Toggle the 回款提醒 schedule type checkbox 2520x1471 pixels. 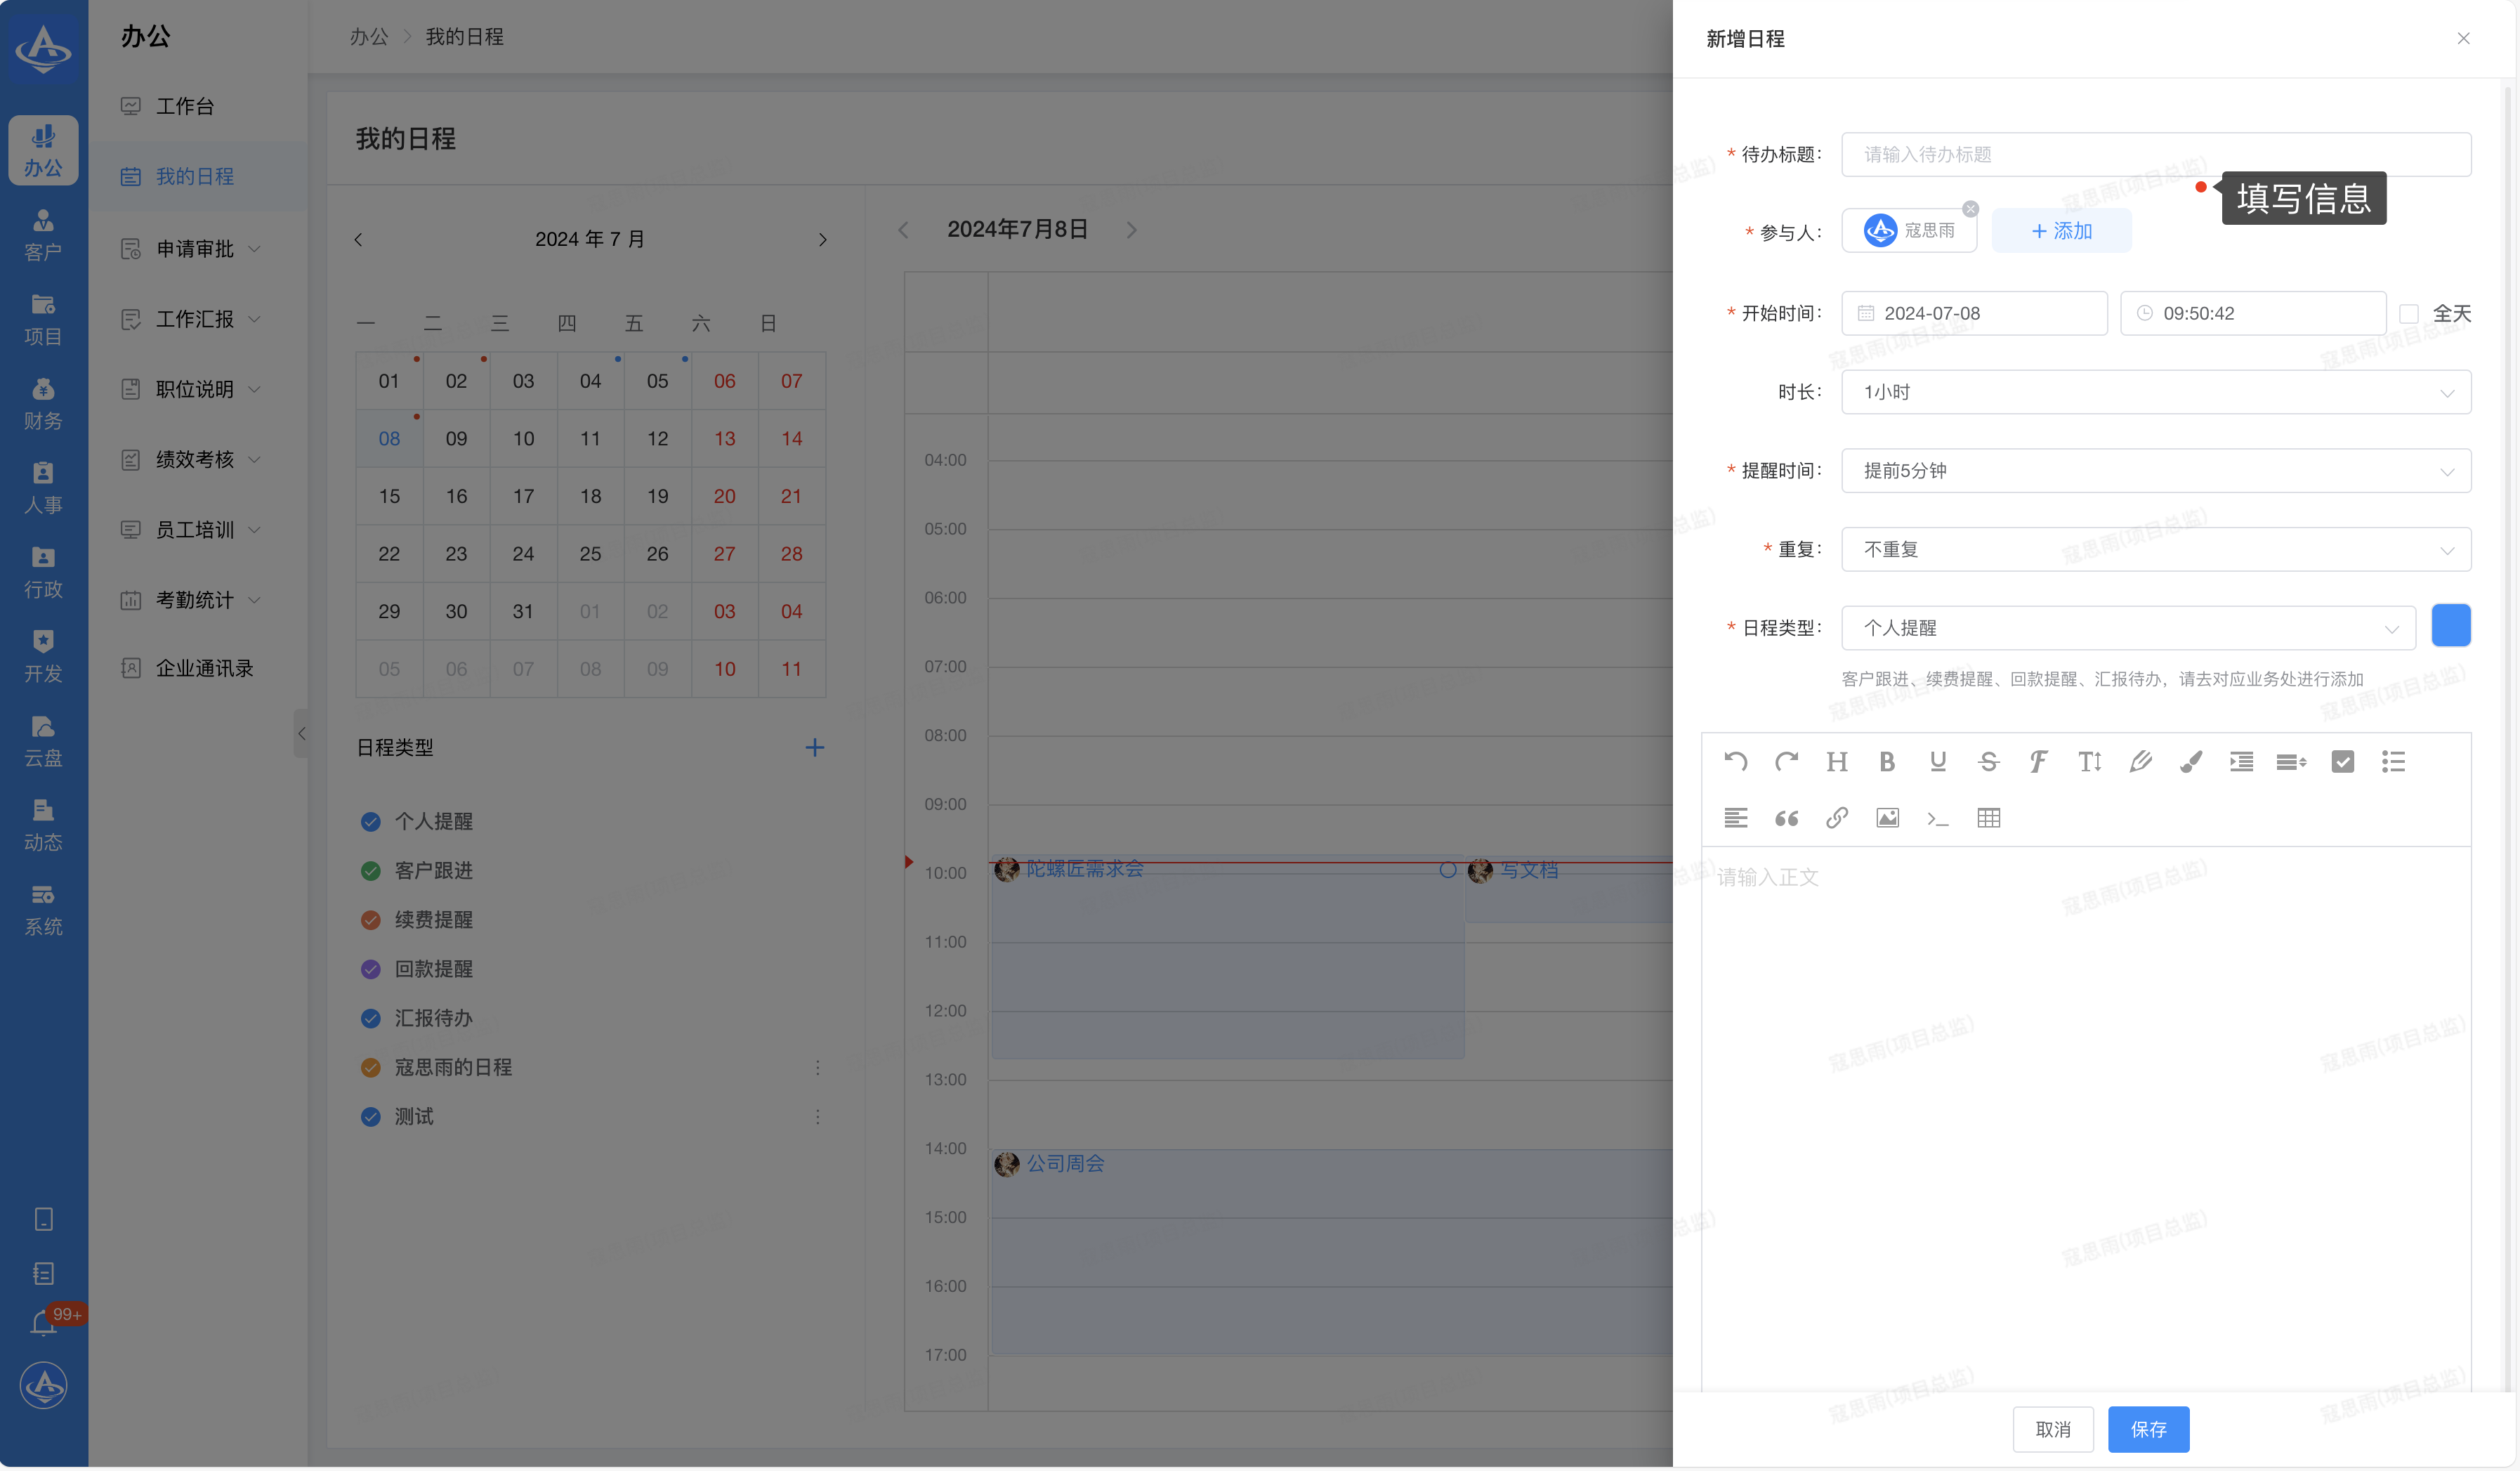pos(370,969)
